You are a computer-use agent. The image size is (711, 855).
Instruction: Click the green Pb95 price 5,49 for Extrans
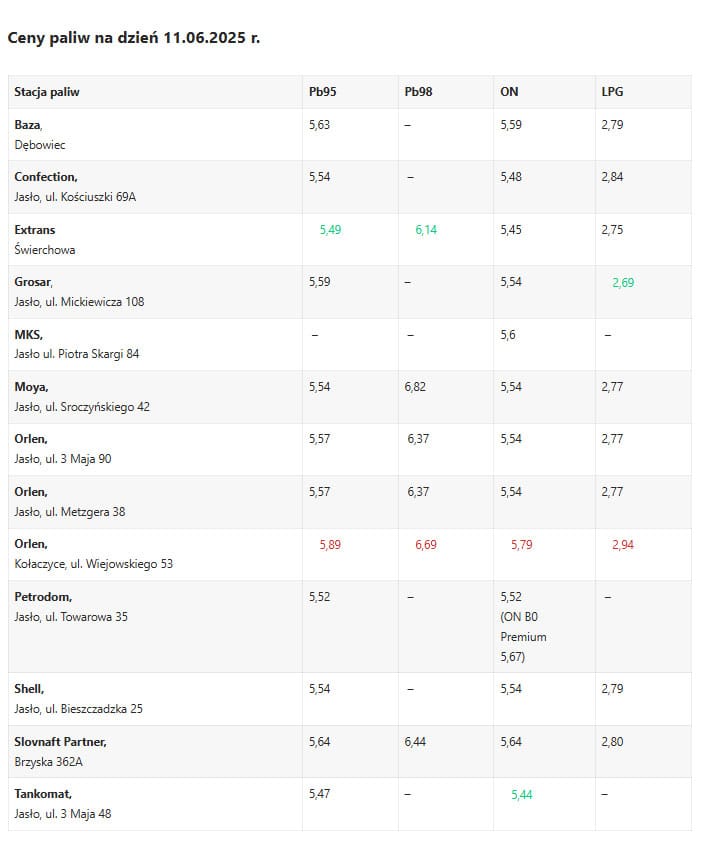330,230
